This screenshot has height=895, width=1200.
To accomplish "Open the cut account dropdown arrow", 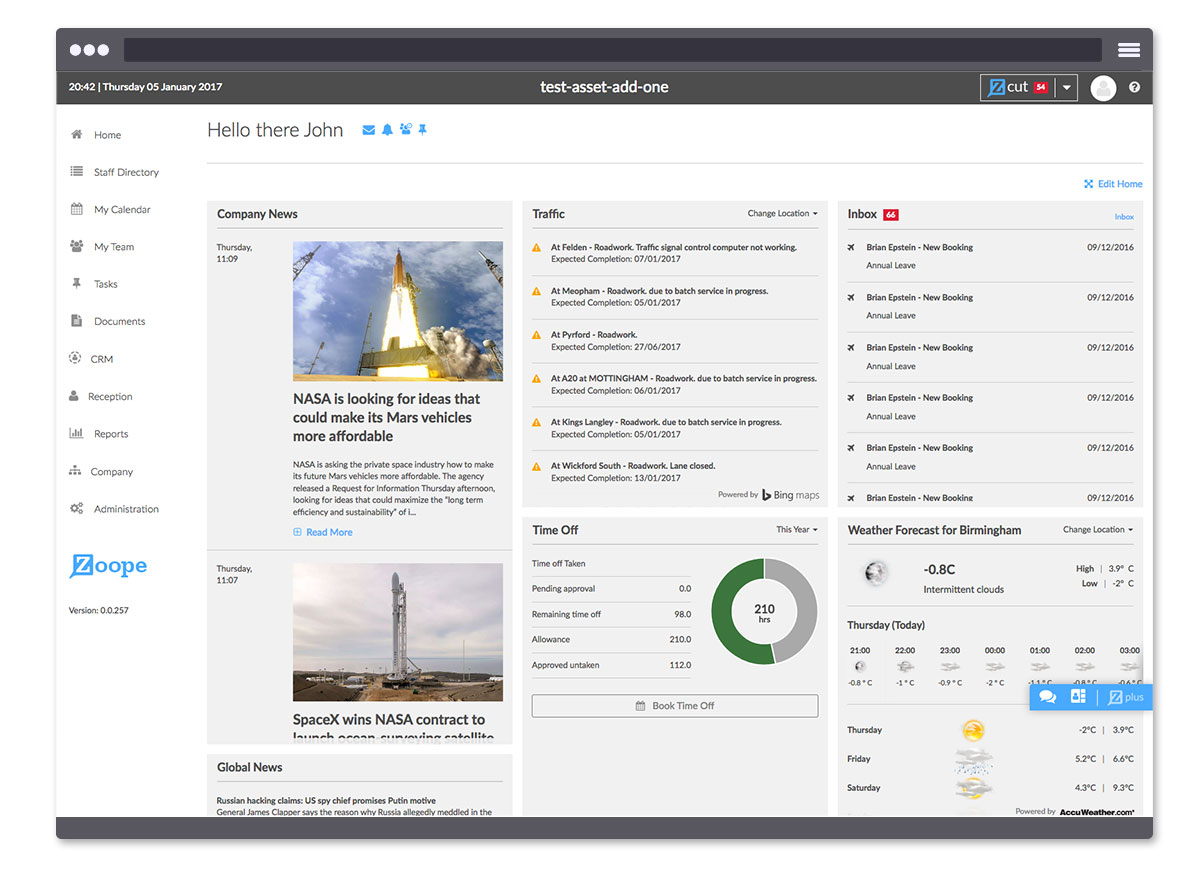I will click(x=1066, y=87).
